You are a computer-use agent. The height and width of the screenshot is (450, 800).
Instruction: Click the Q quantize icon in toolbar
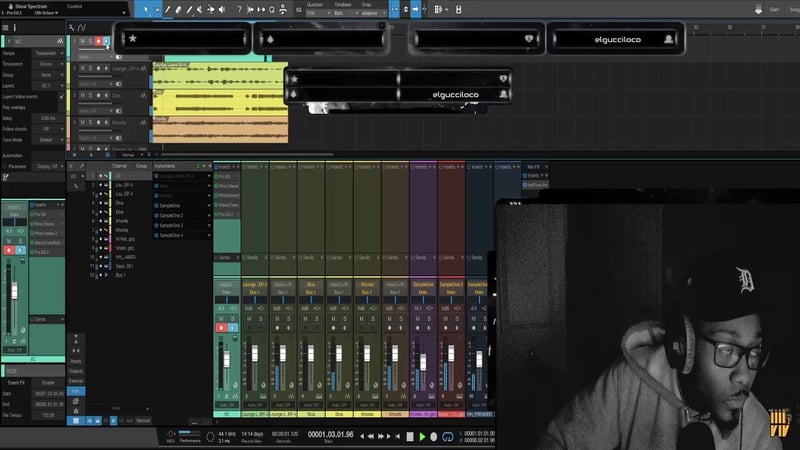271,9
